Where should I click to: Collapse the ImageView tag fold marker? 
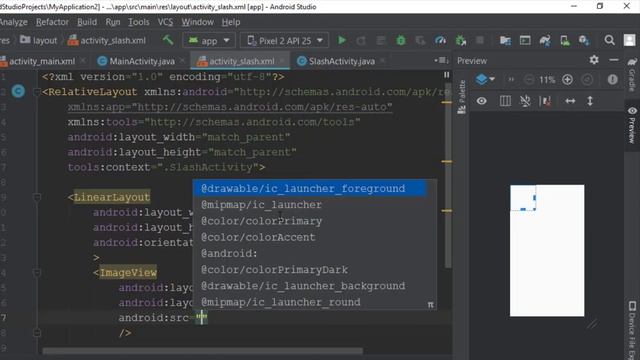coord(37,273)
